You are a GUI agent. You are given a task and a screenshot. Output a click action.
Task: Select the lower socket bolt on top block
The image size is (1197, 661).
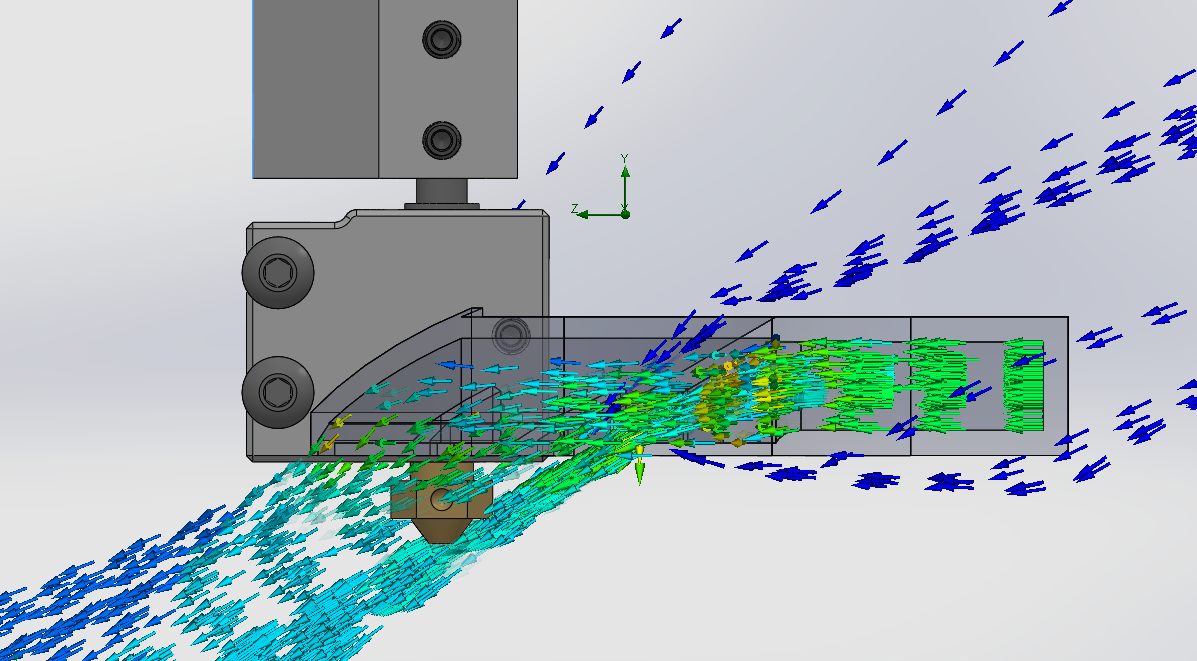(442, 140)
